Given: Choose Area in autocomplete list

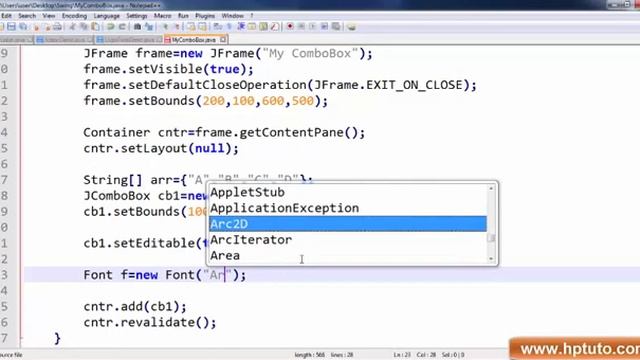Looking at the screenshot, I should pyautogui.click(x=348, y=256).
